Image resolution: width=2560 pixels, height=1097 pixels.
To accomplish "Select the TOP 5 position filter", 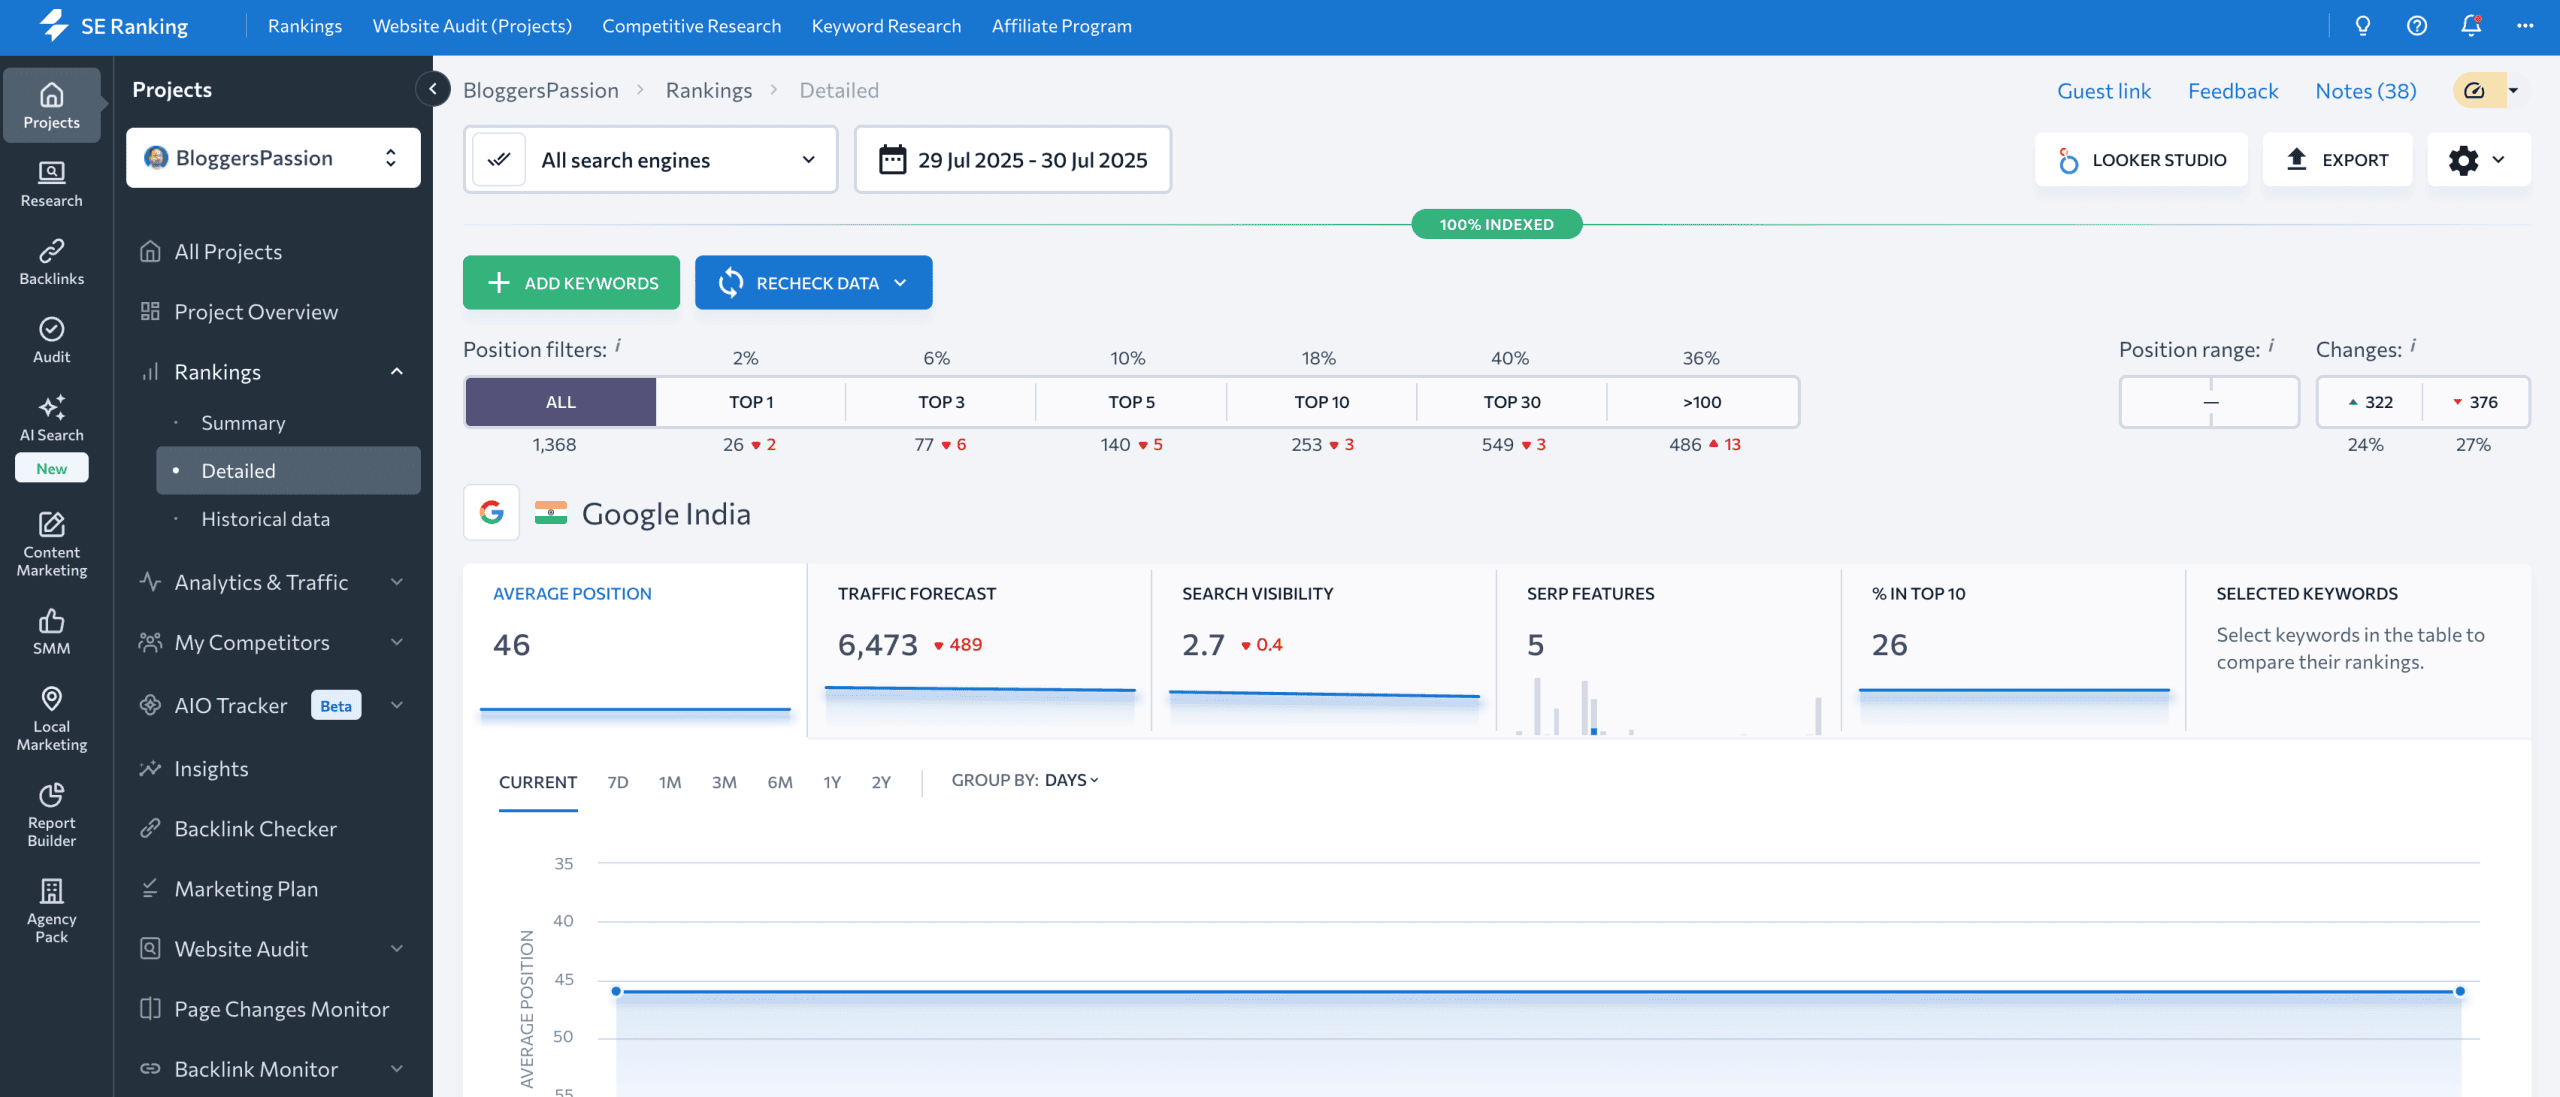I will pyautogui.click(x=1131, y=402).
